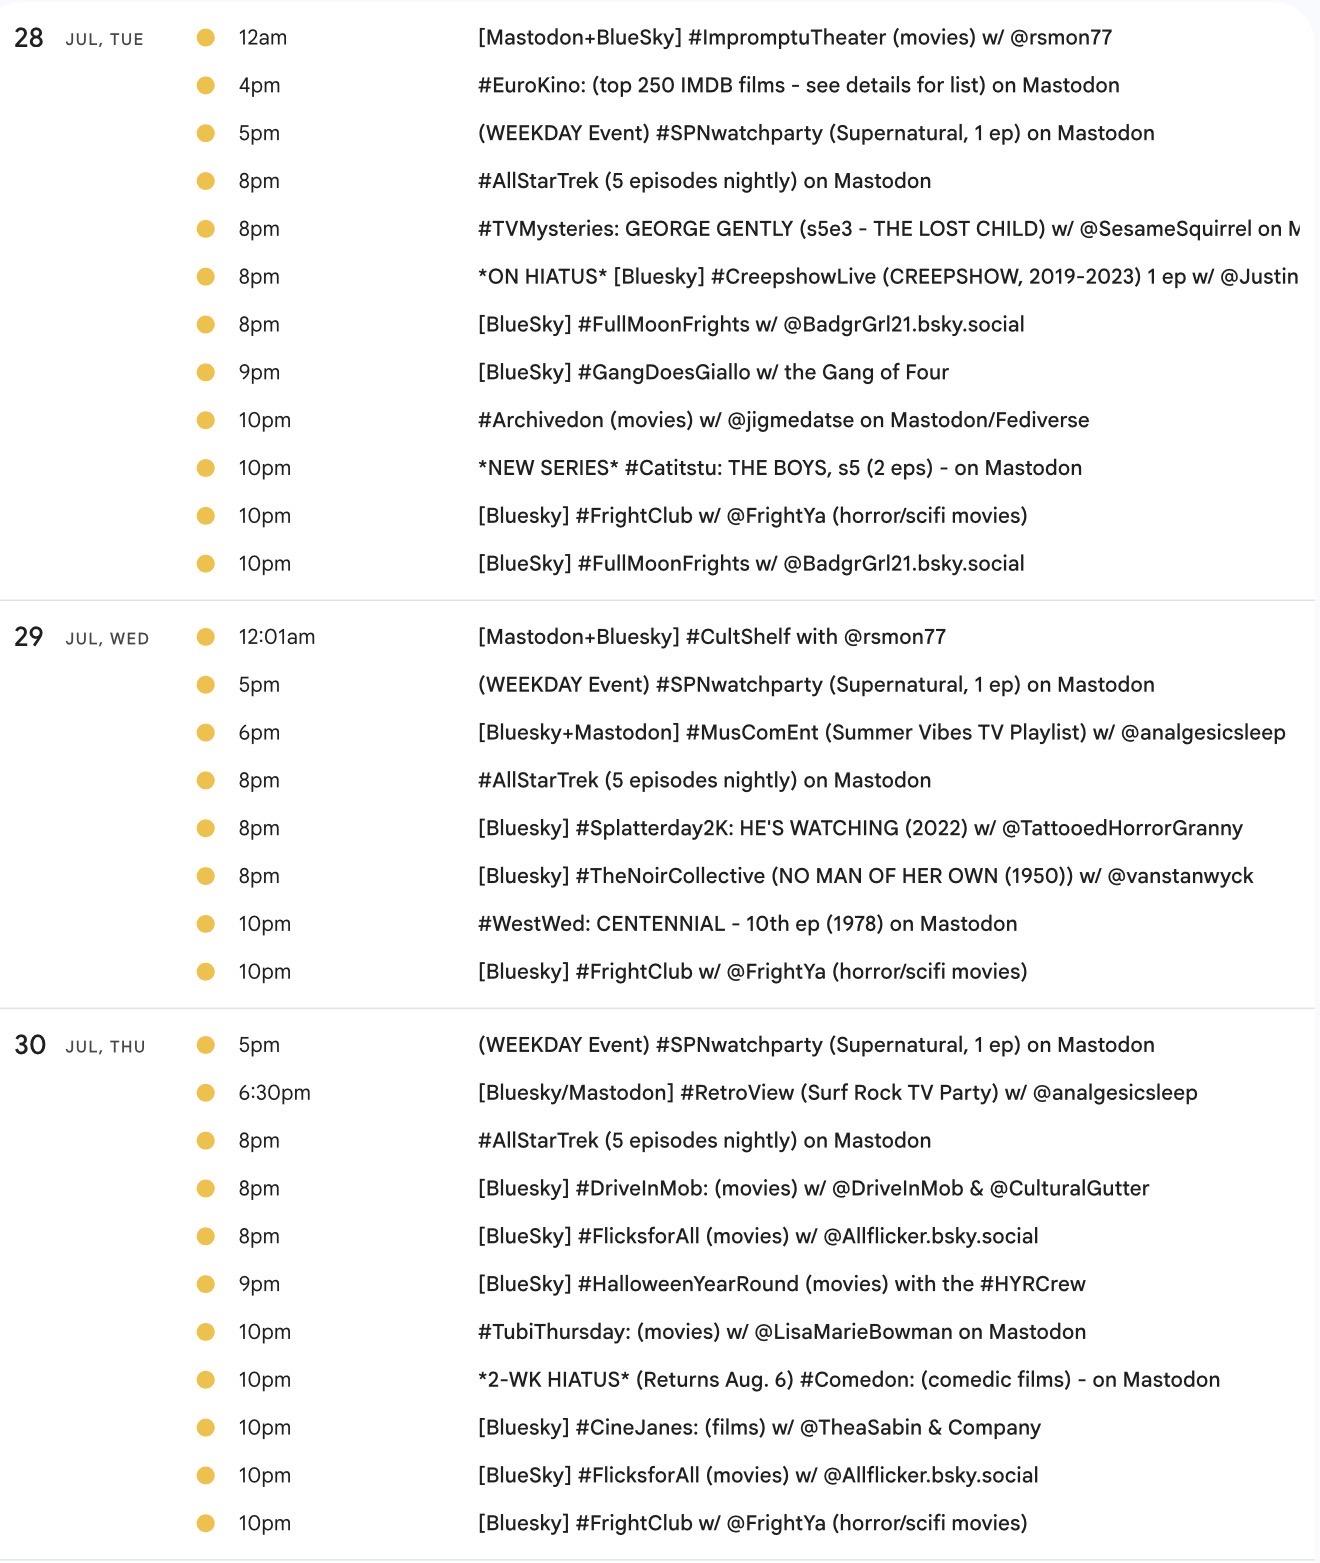Open the #TubiThursday movies event
The height and width of the screenshot is (1563, 1320).
(x=782, y=1334)
